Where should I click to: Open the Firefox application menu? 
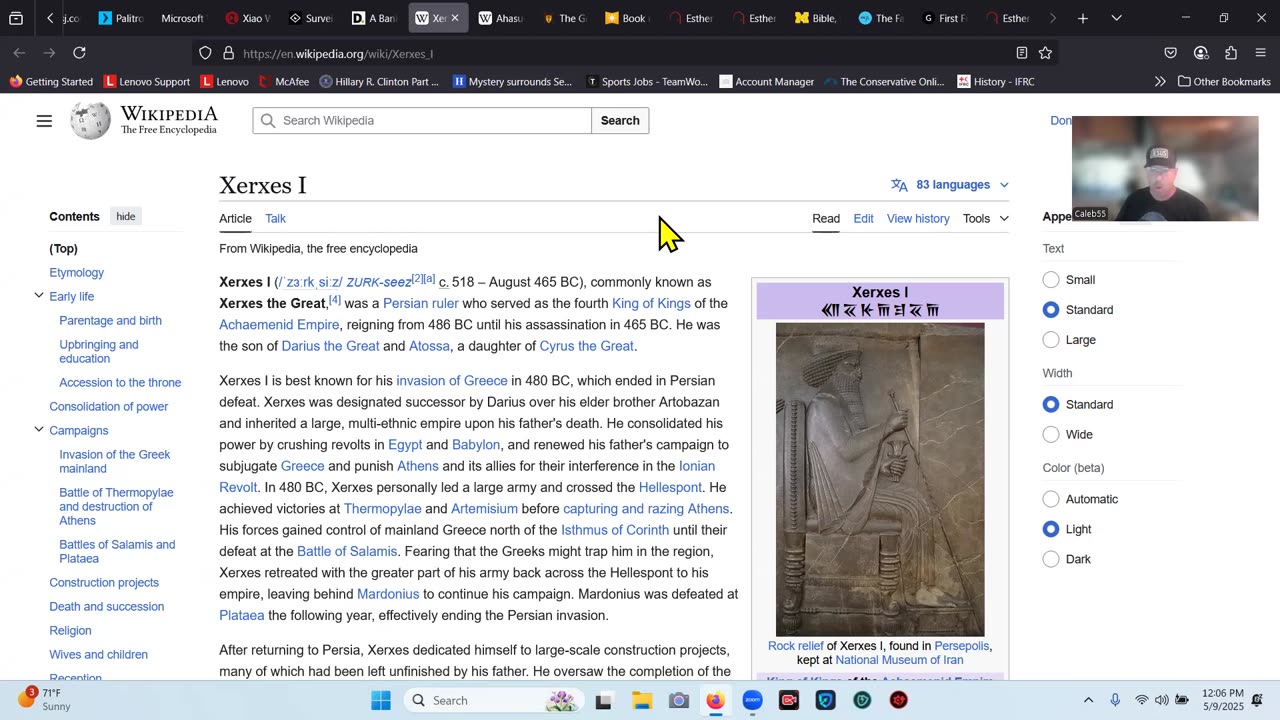pyautogui.click(x=1259, y=53)
